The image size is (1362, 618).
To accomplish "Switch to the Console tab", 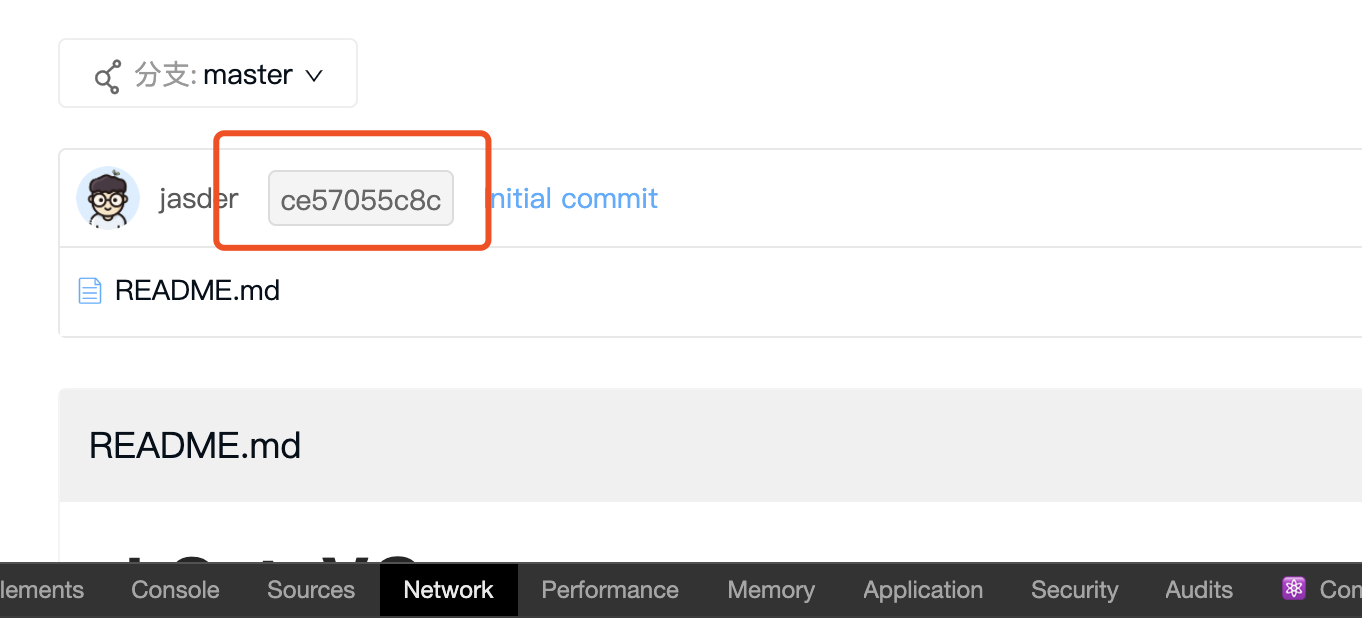I will (175, 590).
